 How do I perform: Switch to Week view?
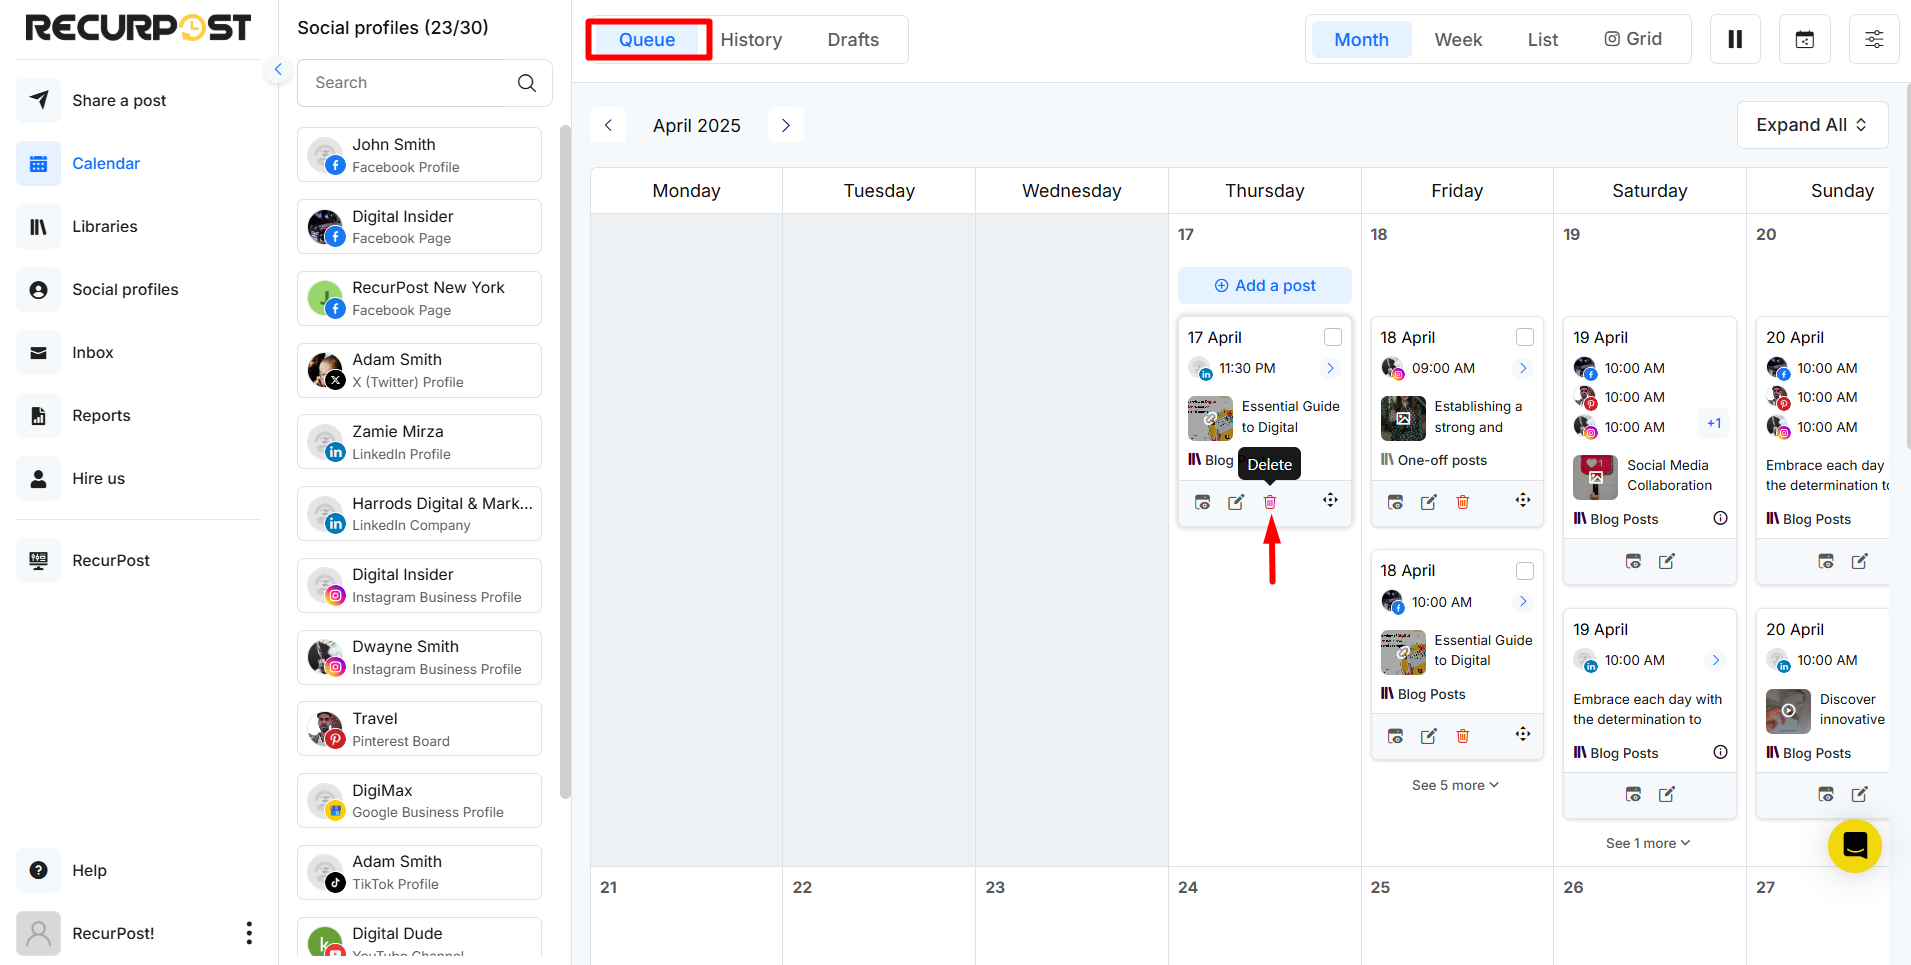tap(1458, 40)
